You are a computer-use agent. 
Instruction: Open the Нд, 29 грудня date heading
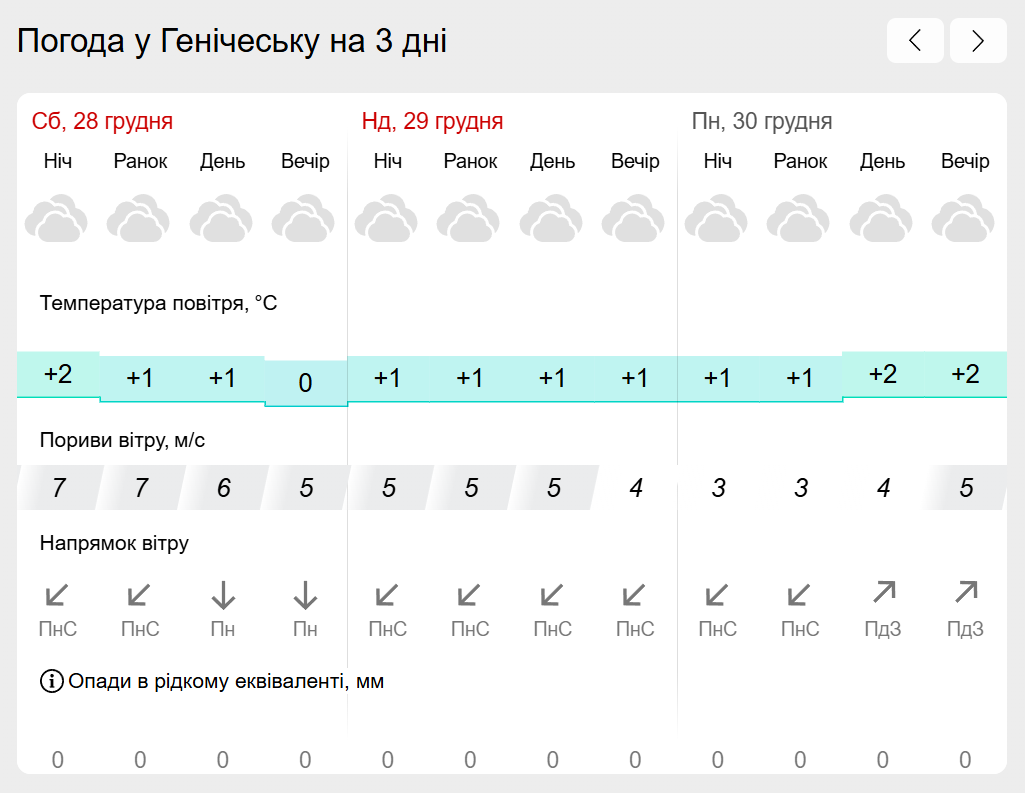point(432,121)
